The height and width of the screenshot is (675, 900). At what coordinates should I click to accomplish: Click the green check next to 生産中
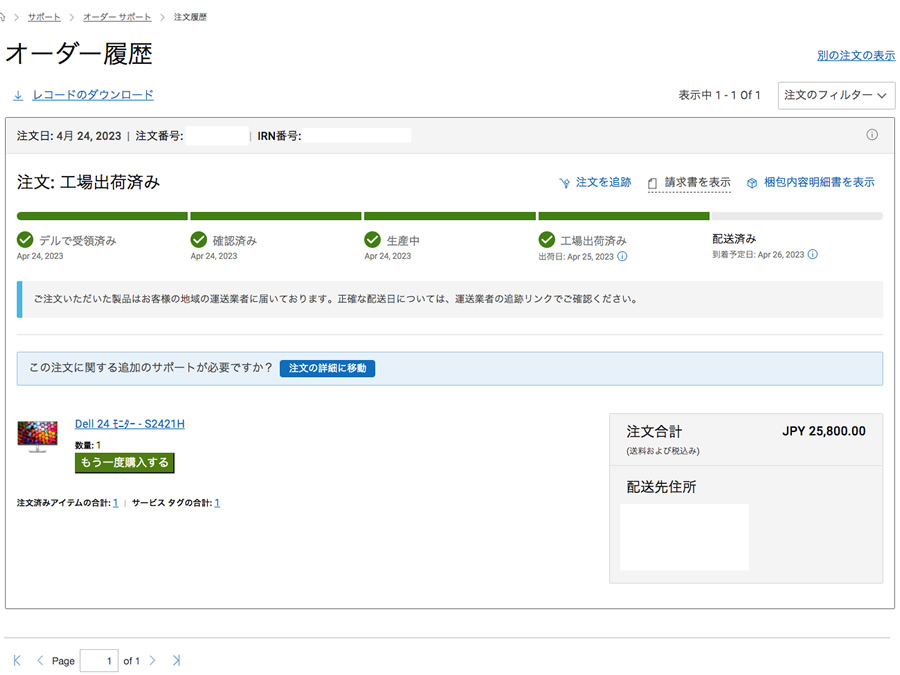click(x=373, y=239)
